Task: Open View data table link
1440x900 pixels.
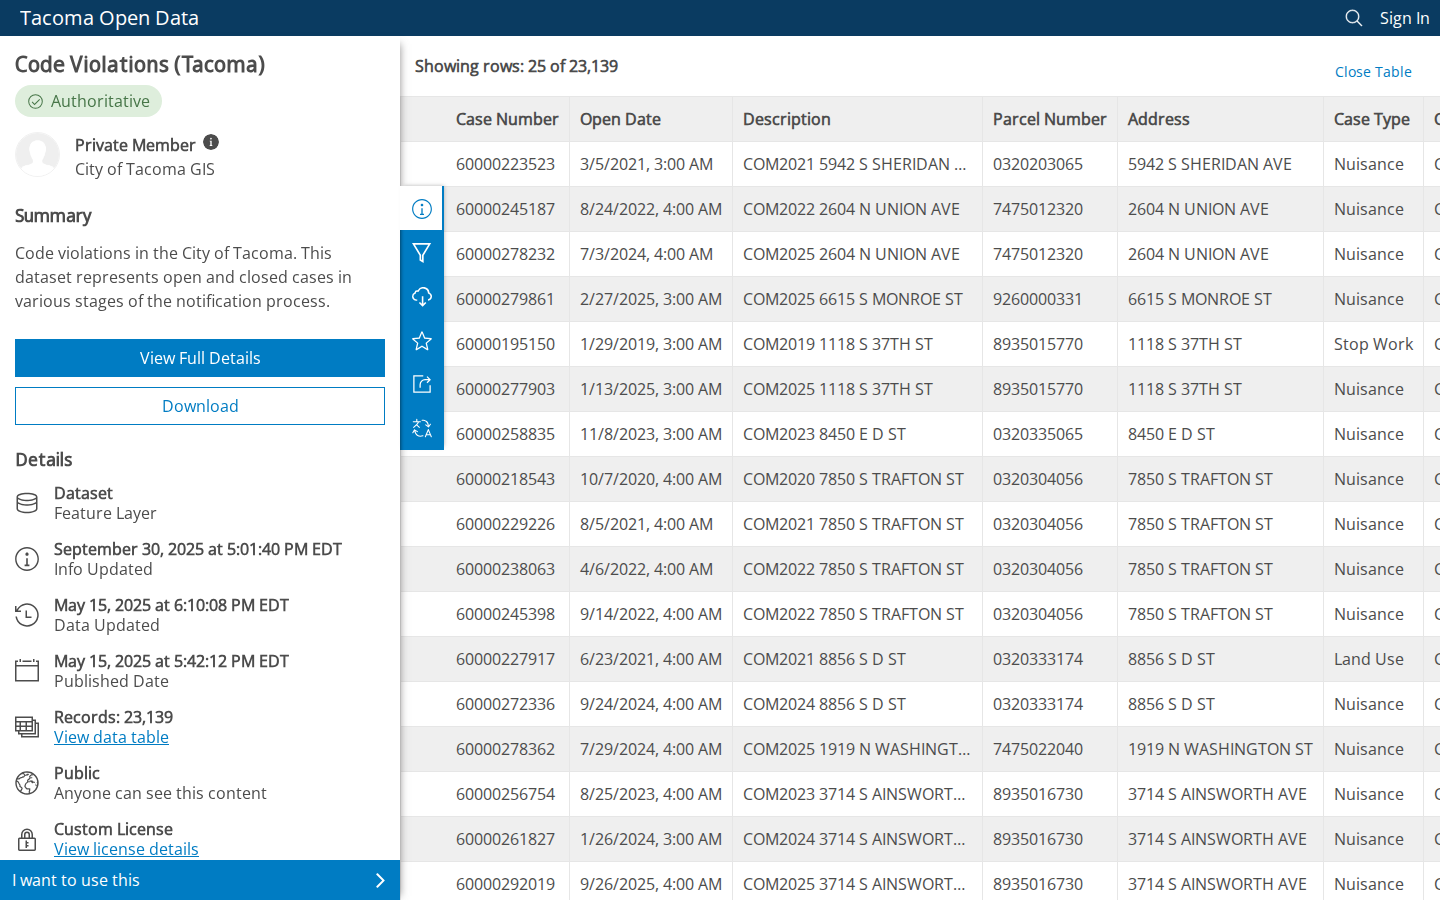Action: point(111,737)
